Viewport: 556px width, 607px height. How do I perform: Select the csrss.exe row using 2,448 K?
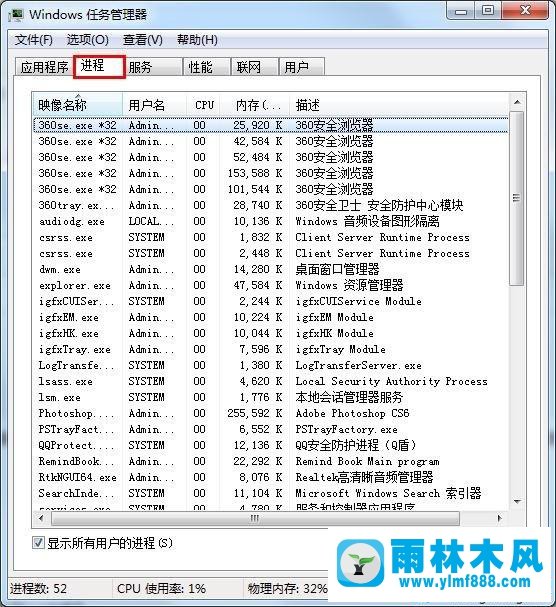click(271, 253)
